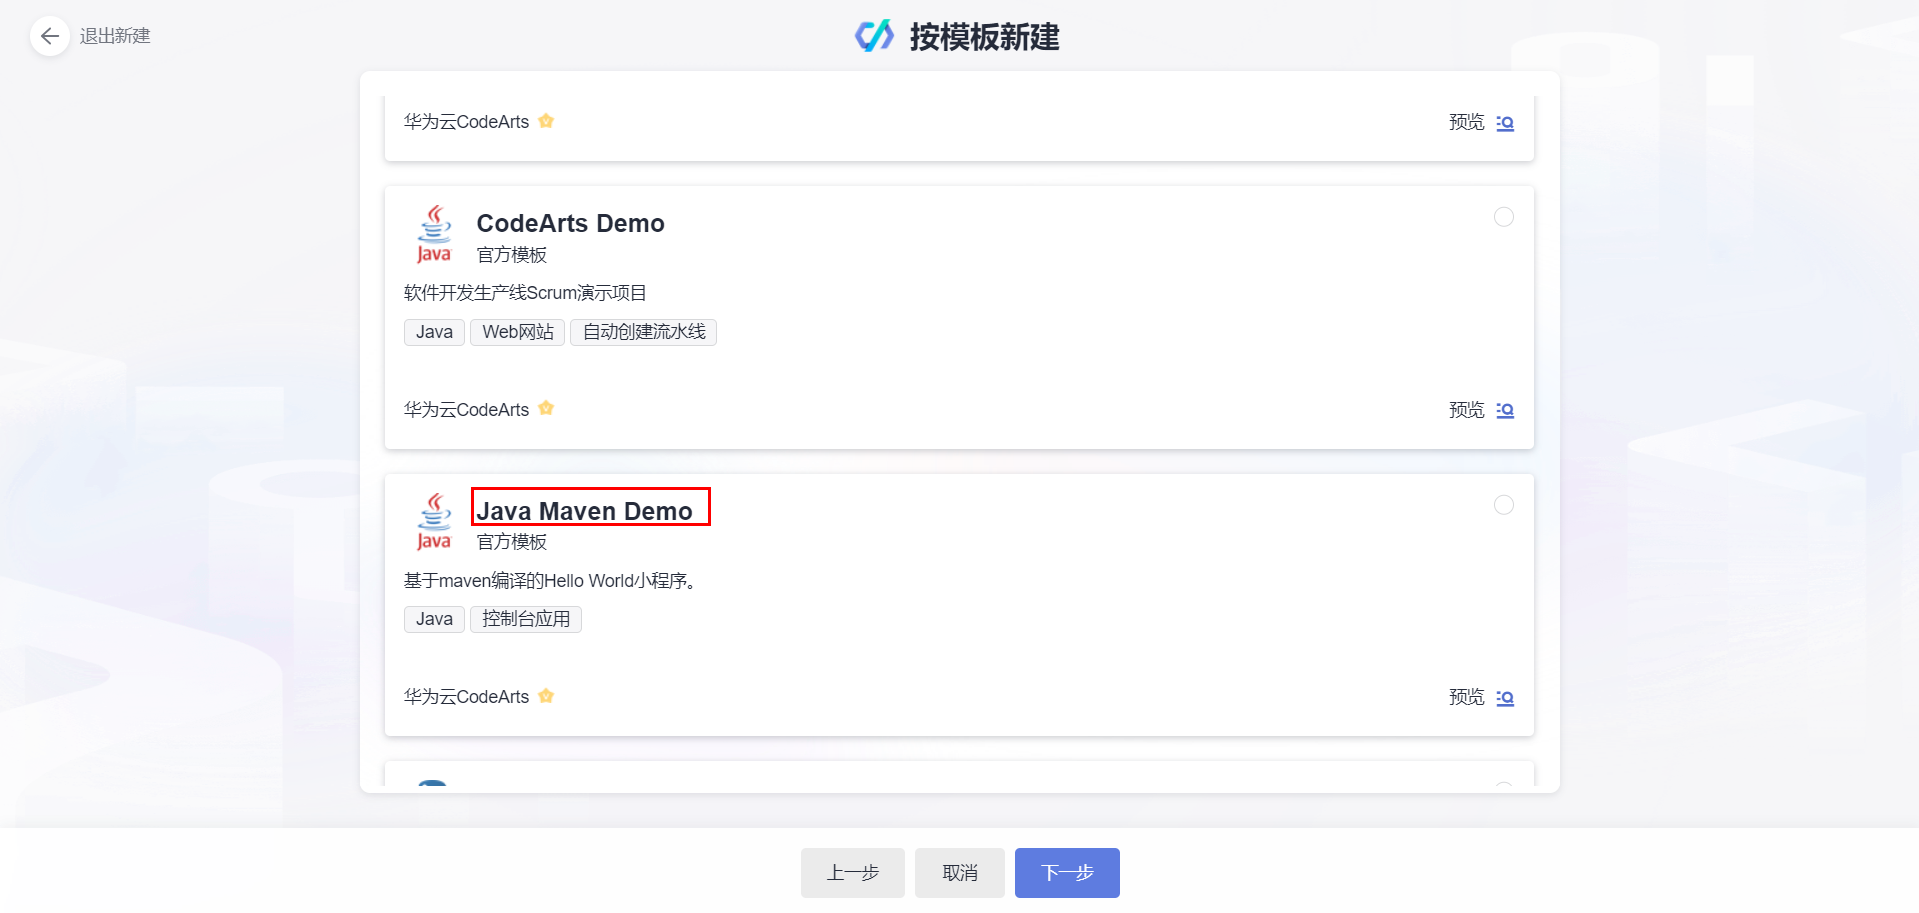Click the Java icon on Java Maven Demo card
The height and width of the screenshot is (913, 1919).
[x=434, y=521]
